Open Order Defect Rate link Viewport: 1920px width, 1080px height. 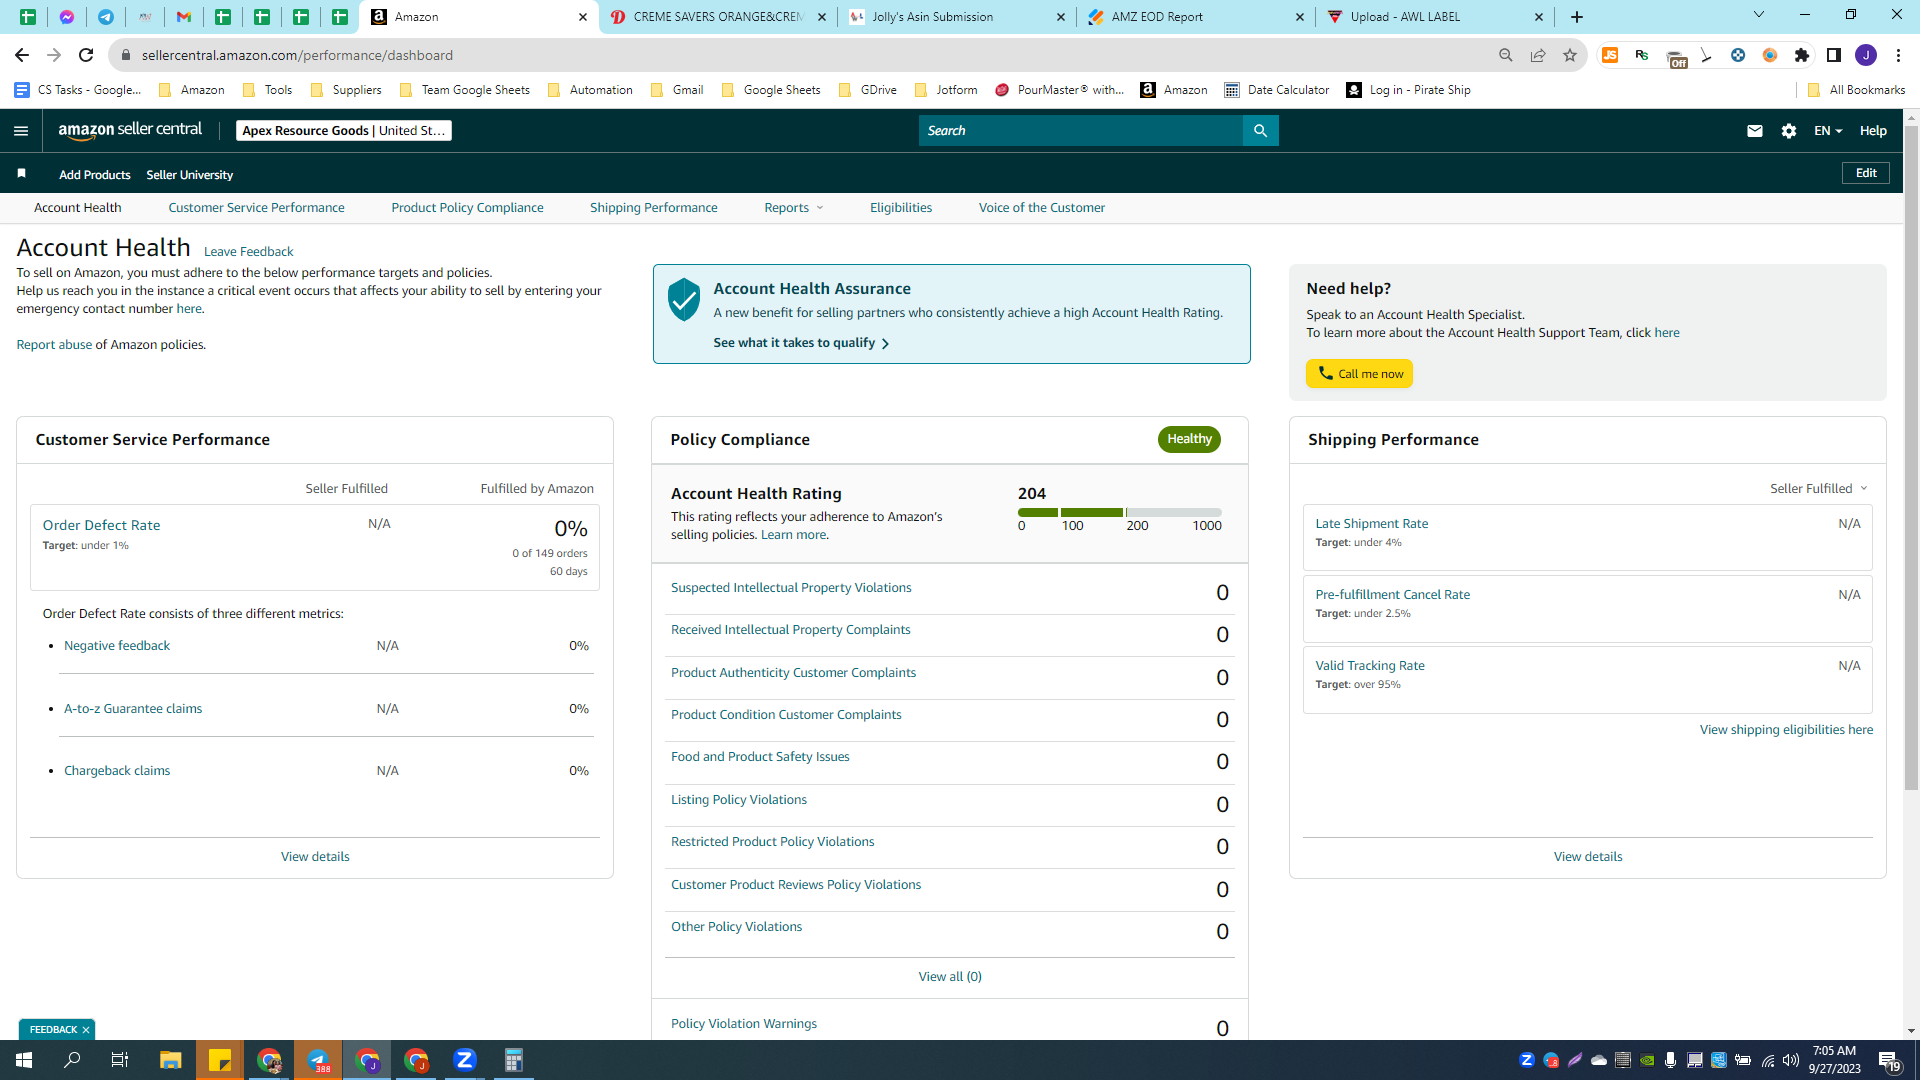[x=101, y=525]
